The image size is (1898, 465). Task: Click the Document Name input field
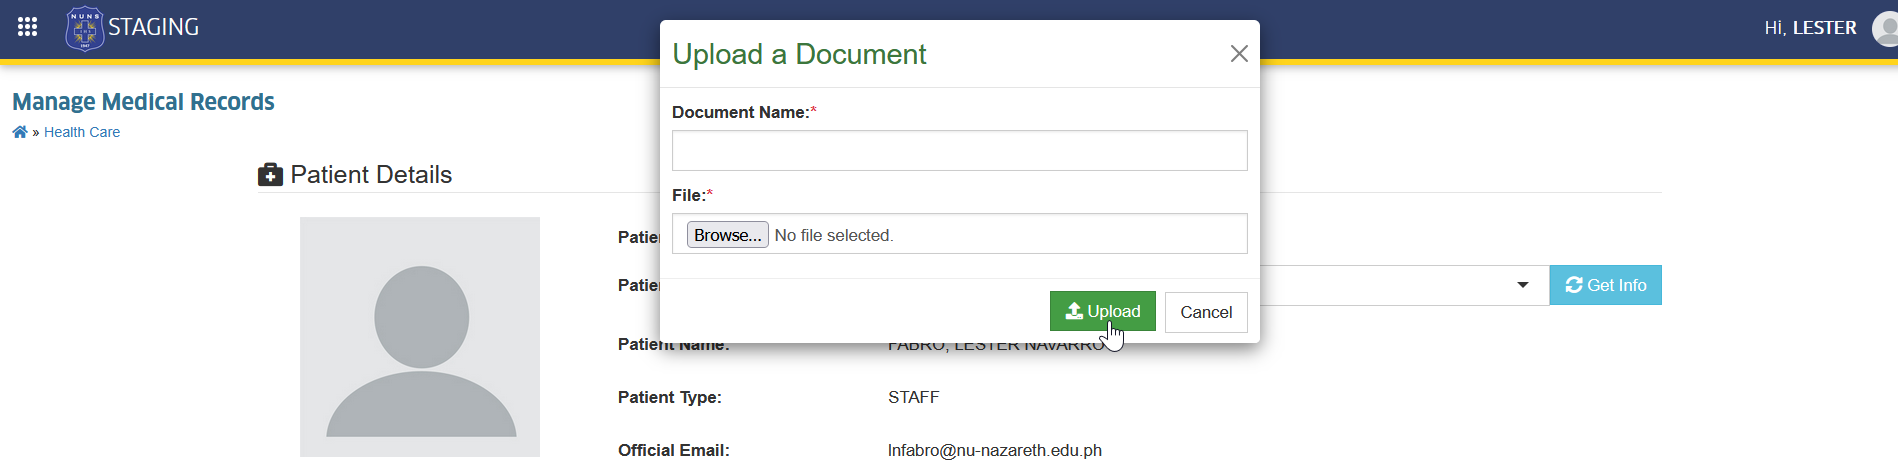pos(960,151)
